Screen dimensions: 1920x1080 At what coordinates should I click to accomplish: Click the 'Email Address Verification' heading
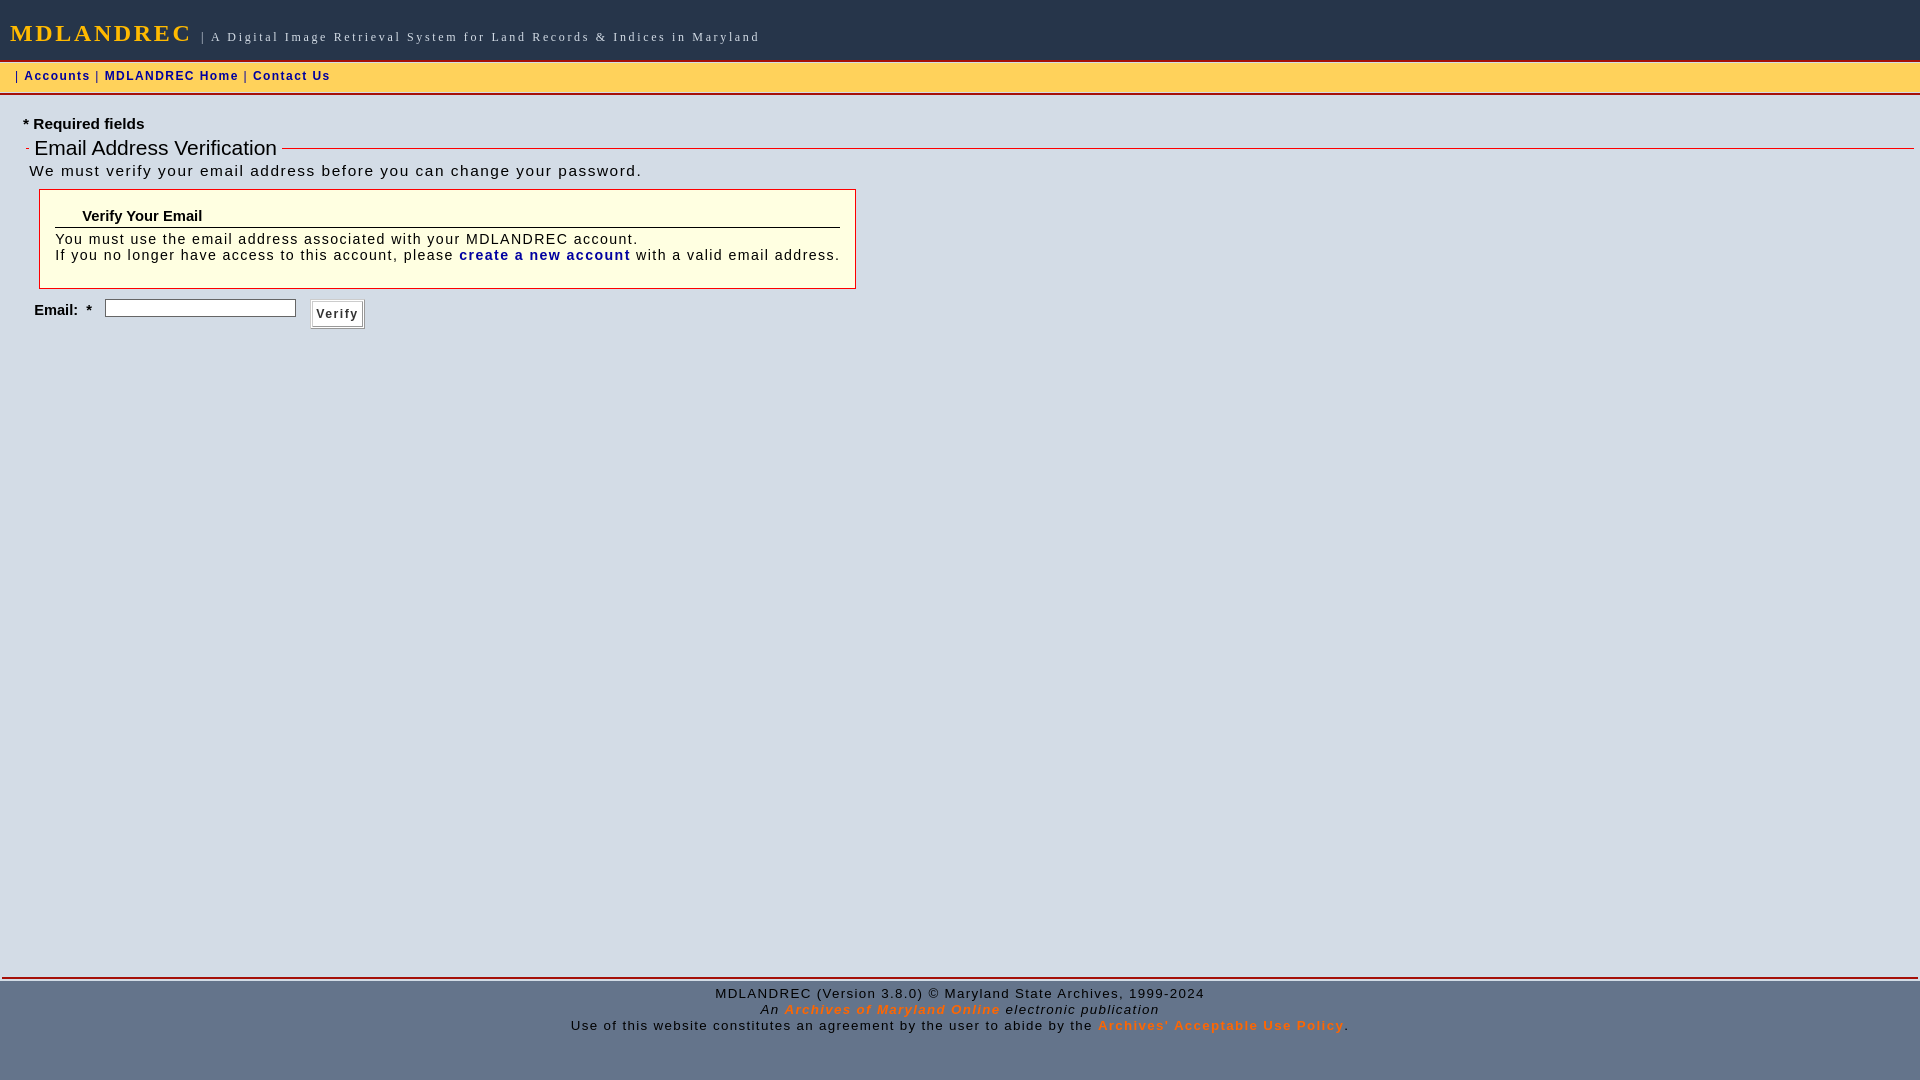[x=155, y=148]
